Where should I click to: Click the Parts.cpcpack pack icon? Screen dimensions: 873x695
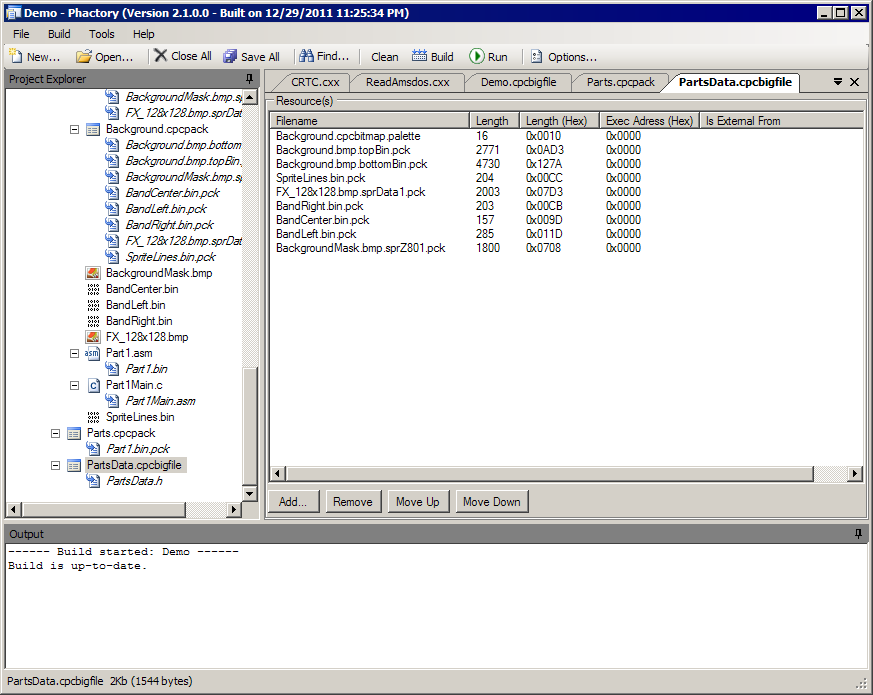[x=73, y=433]
